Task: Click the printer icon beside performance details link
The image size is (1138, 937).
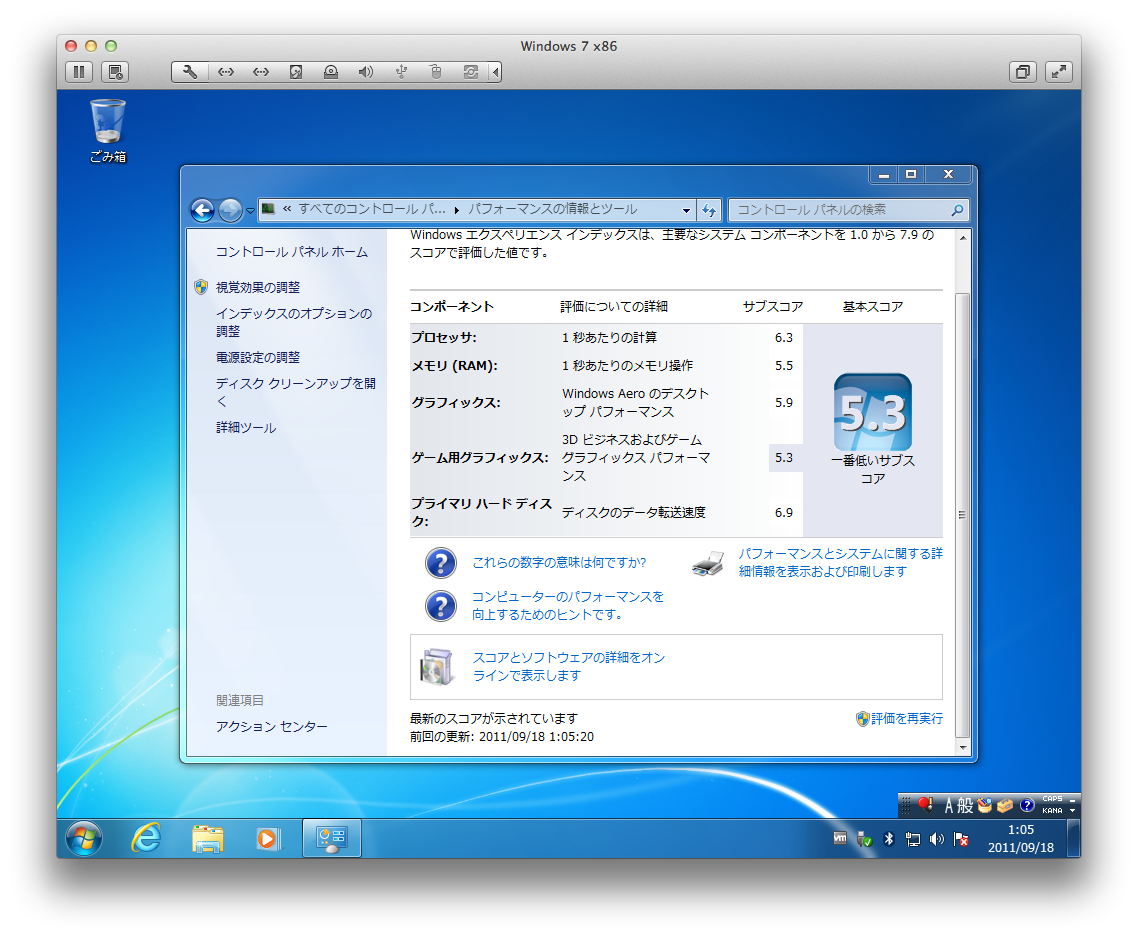Action: (x=708, y=563)
